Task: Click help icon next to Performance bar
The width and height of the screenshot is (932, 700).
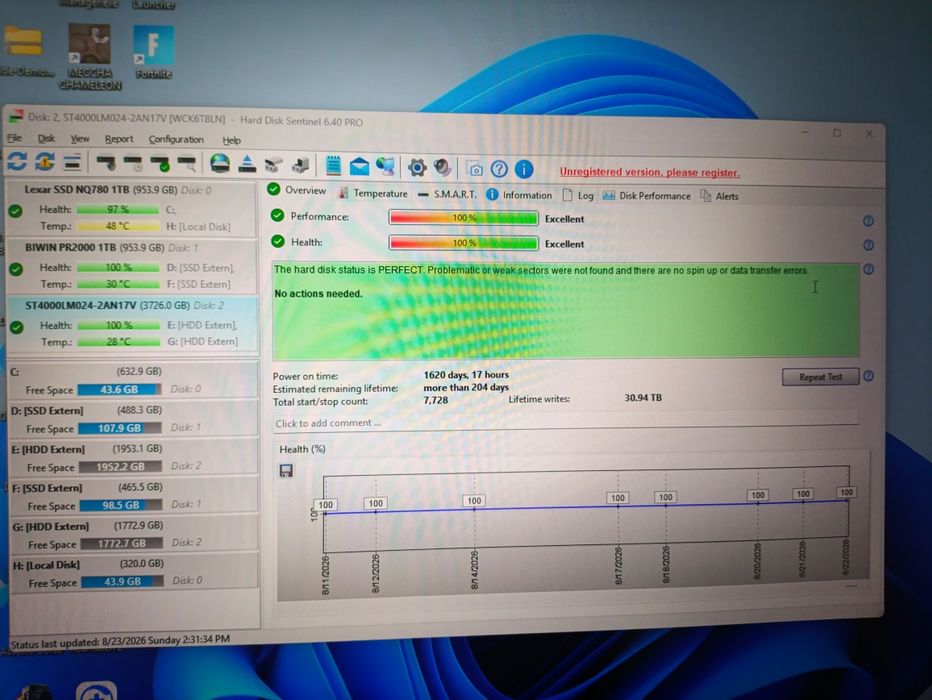Action: point(868,221)
